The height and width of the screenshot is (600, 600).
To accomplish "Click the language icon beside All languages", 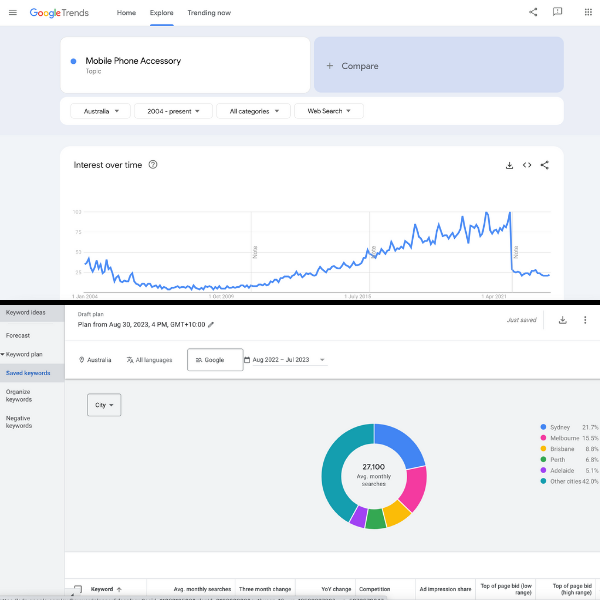I will point(130,360).
